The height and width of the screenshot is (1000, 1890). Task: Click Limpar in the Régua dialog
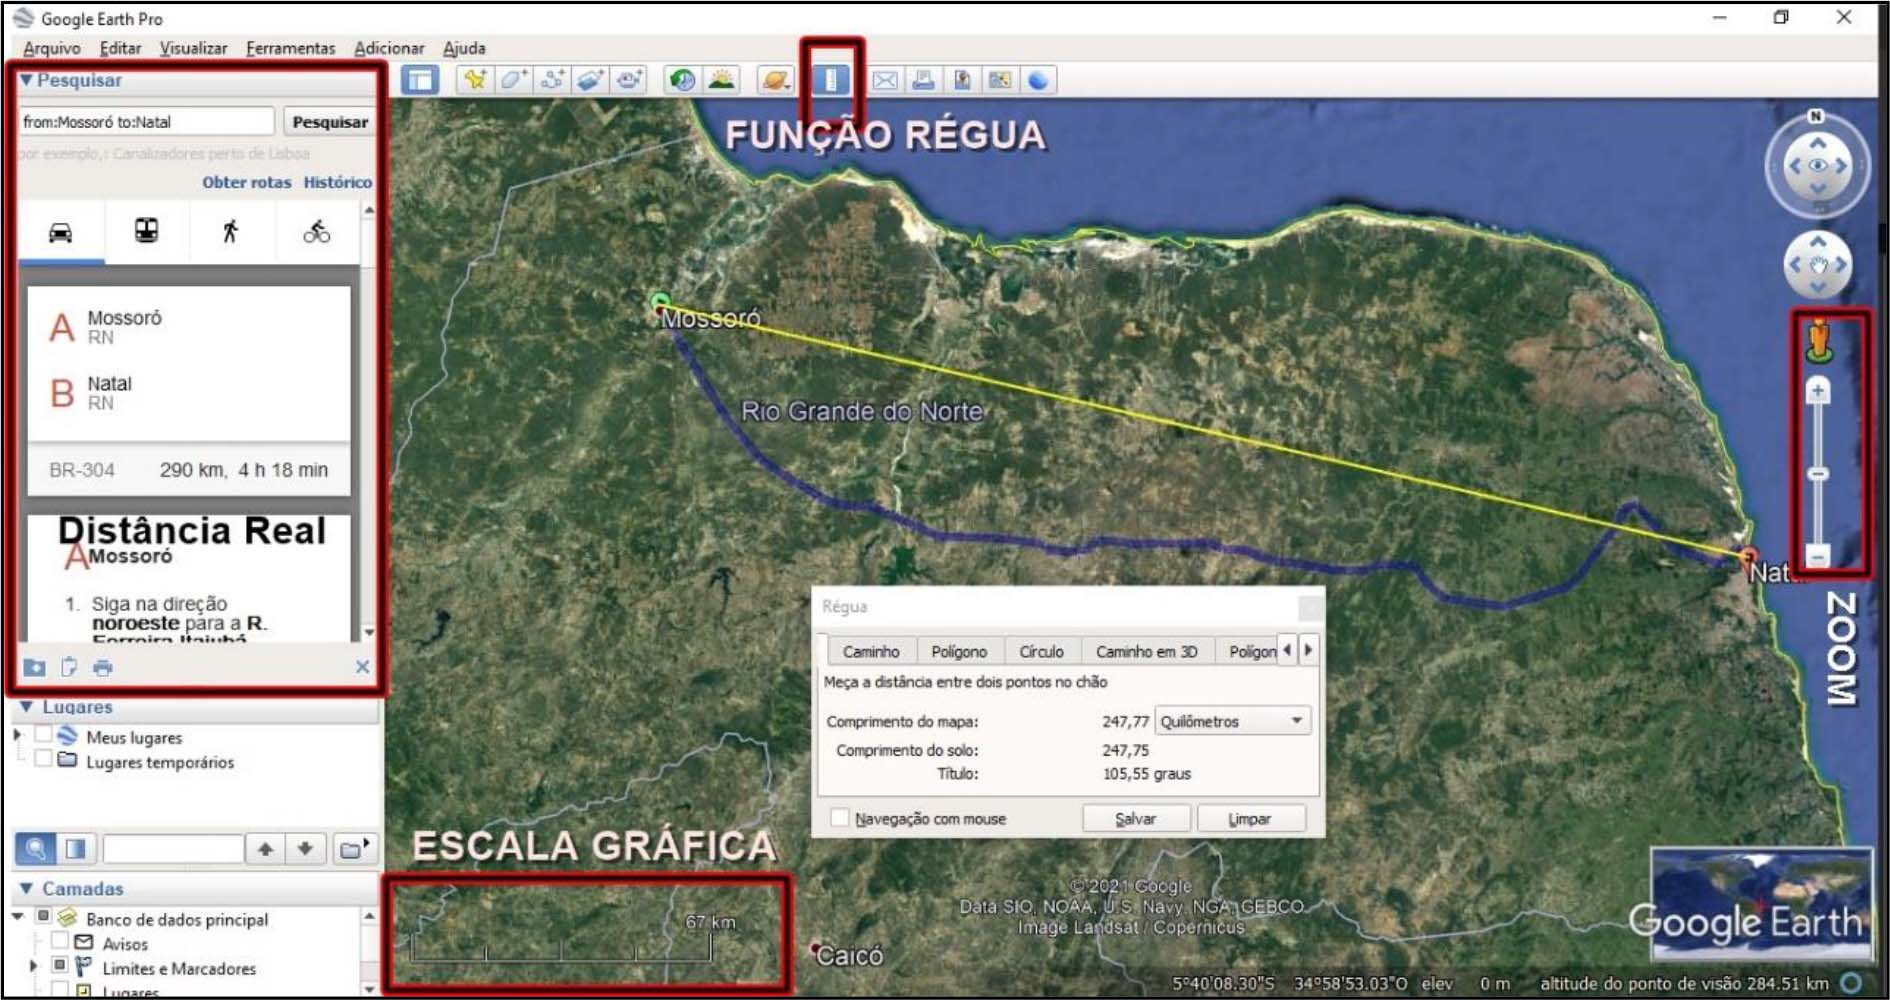(1250, 818)
